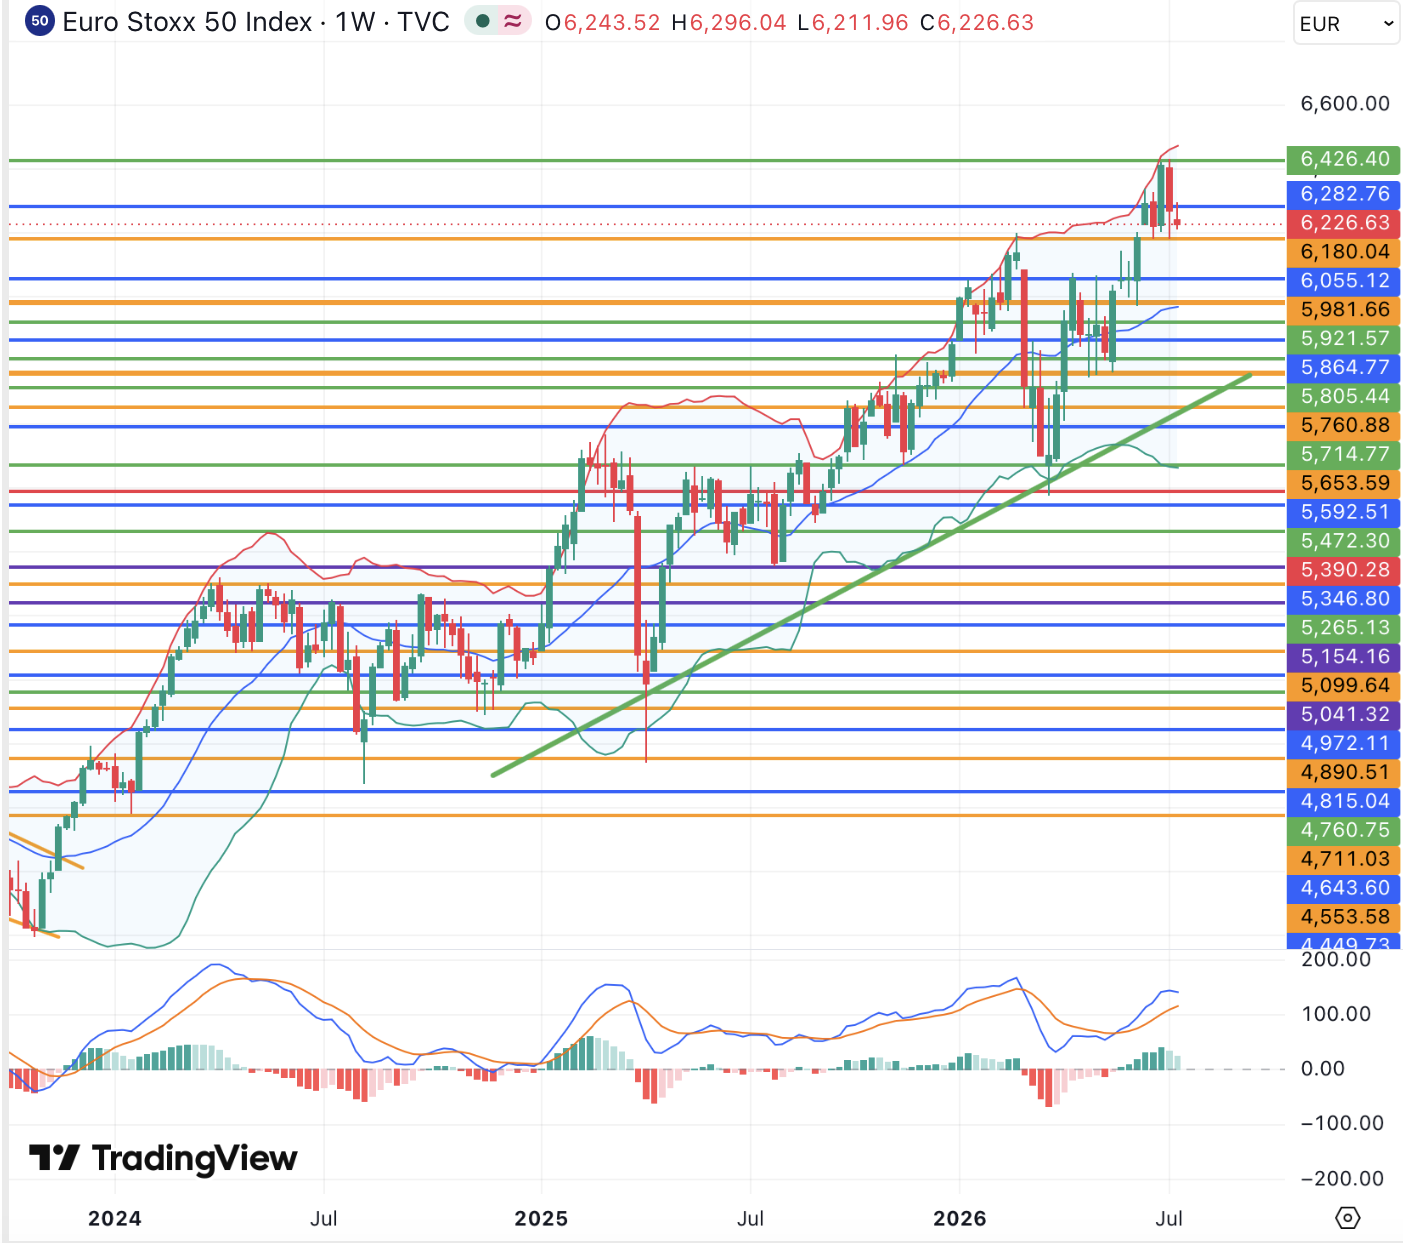Click the 5,653.59 red horizontal line label
1403x1243 pixels.
1344,483
